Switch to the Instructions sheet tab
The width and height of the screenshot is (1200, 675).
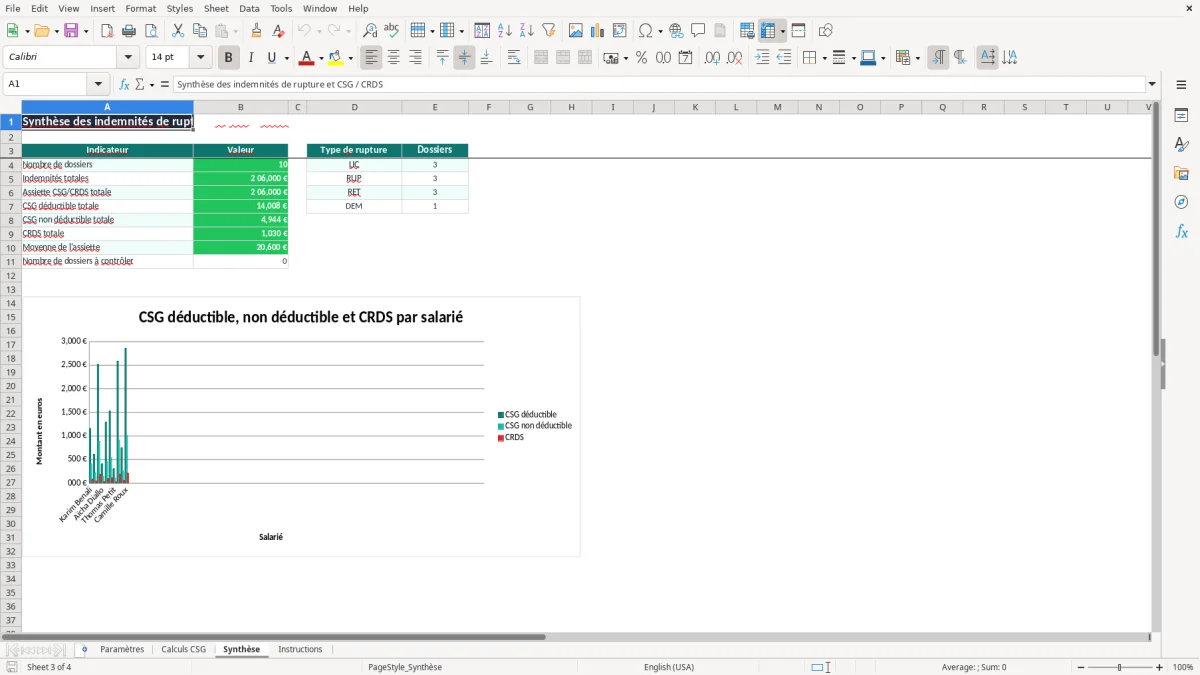[300, 650]
